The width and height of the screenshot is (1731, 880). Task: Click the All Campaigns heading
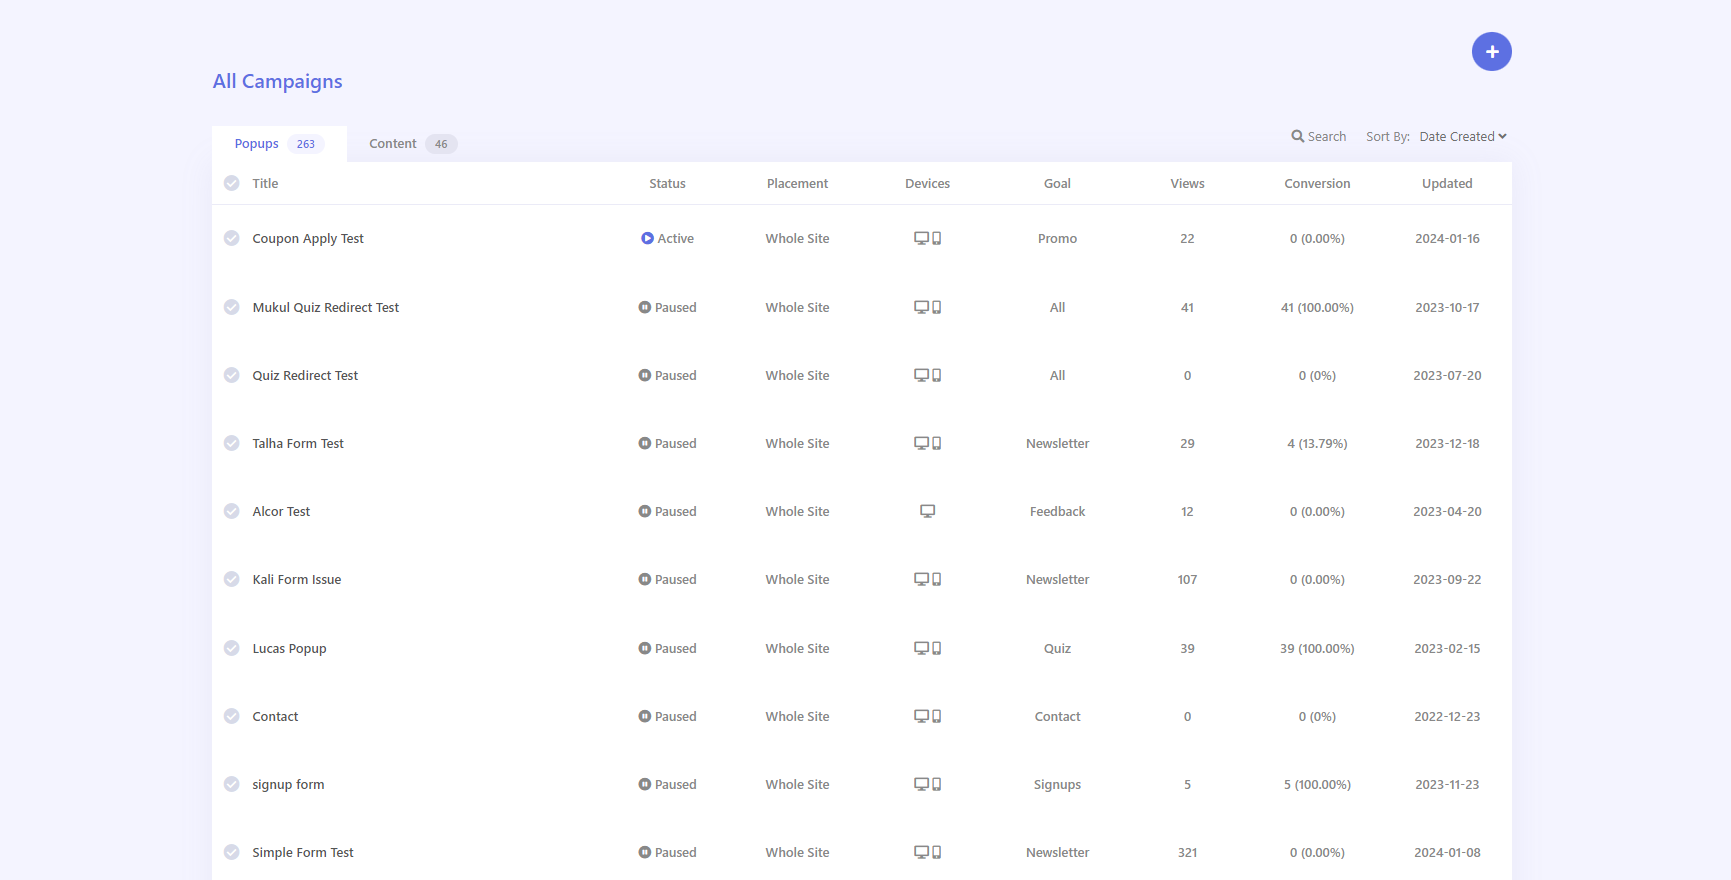(x=277, y=81)
